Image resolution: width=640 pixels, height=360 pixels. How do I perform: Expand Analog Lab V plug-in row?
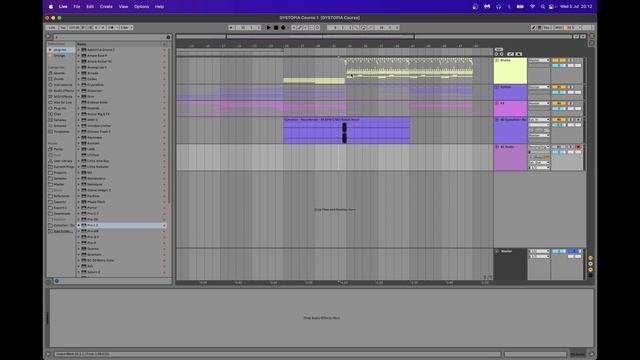coord(79,67)
